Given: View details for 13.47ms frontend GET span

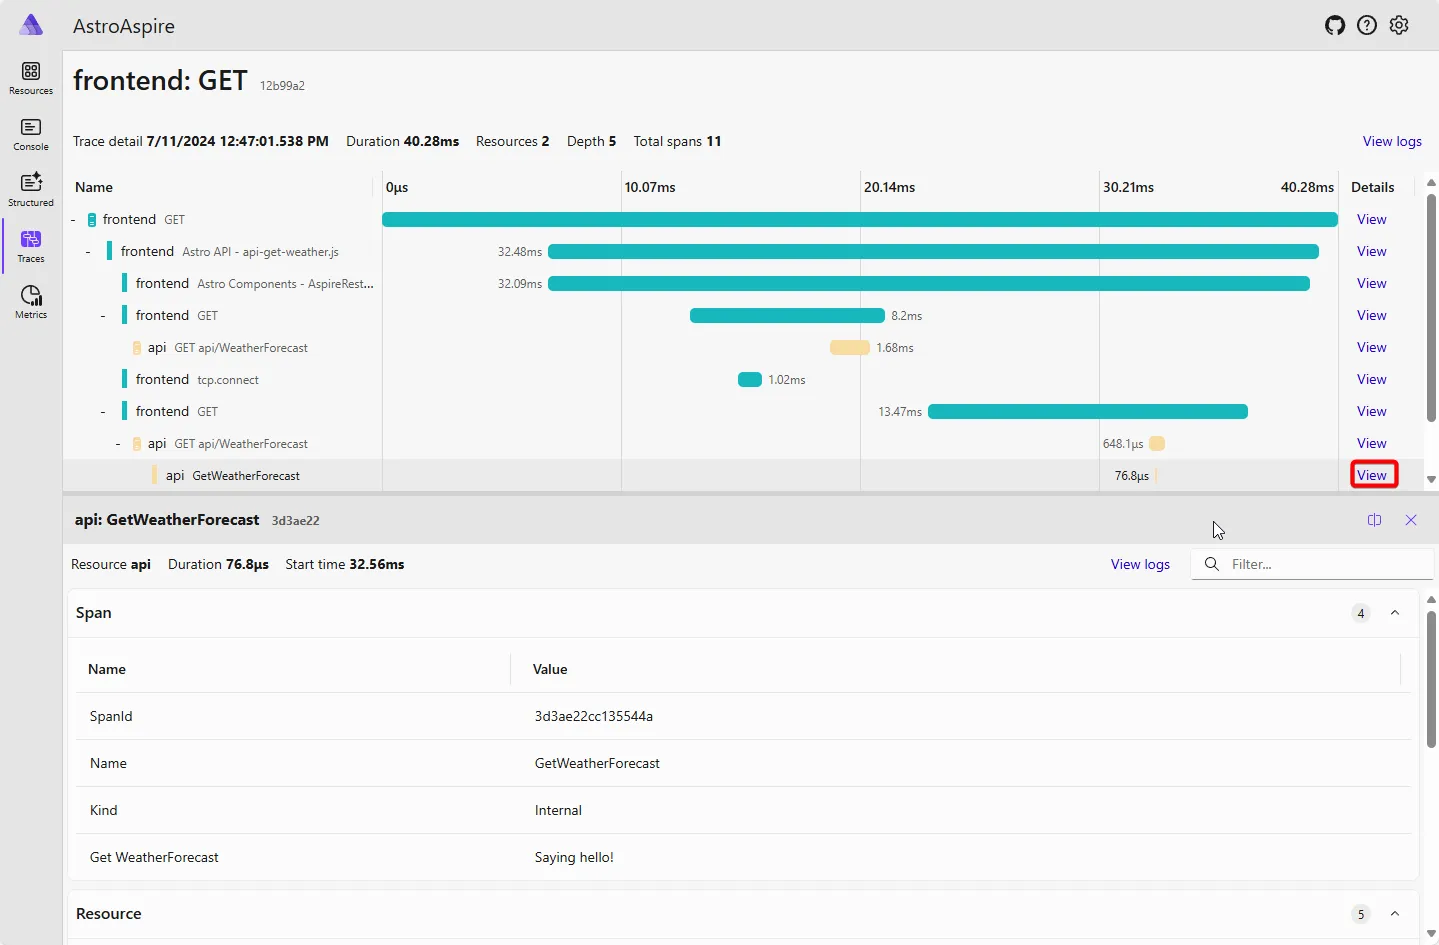Looking at the screenshot, I should pos(1372,411).
